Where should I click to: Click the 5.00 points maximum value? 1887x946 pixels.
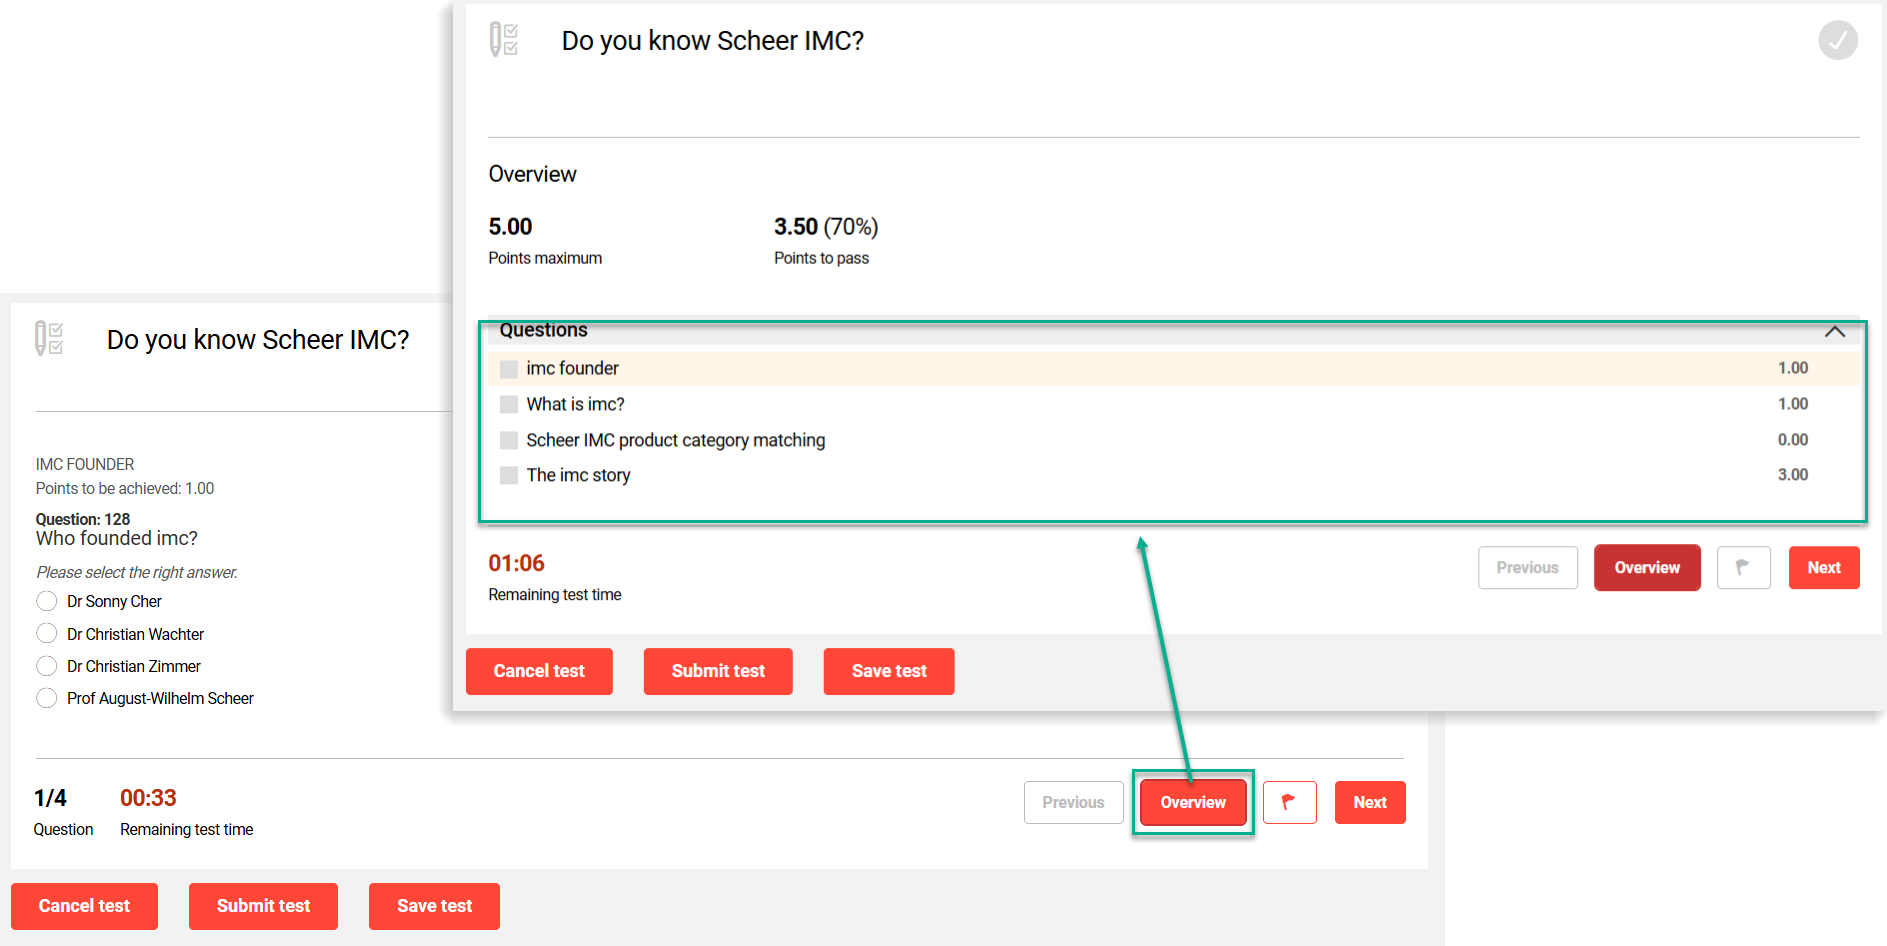point(510,227)
